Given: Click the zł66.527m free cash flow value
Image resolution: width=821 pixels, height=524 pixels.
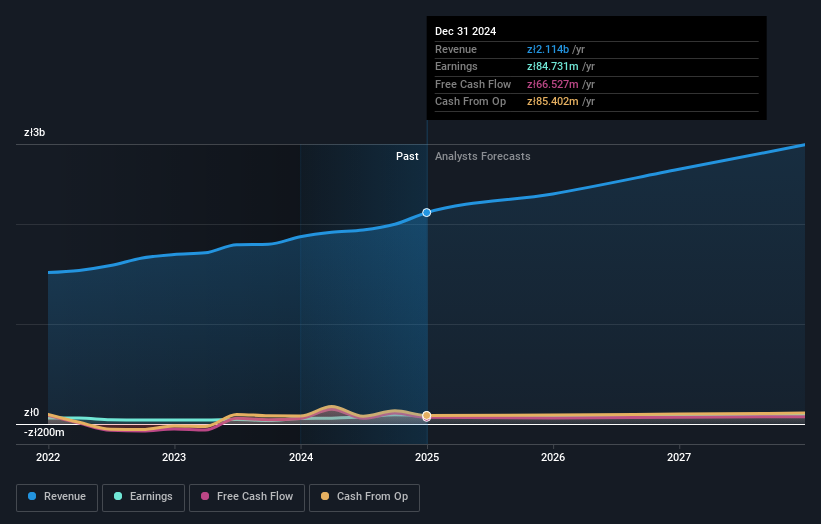Looking at the screenshot, I should [x=553, y=84].
